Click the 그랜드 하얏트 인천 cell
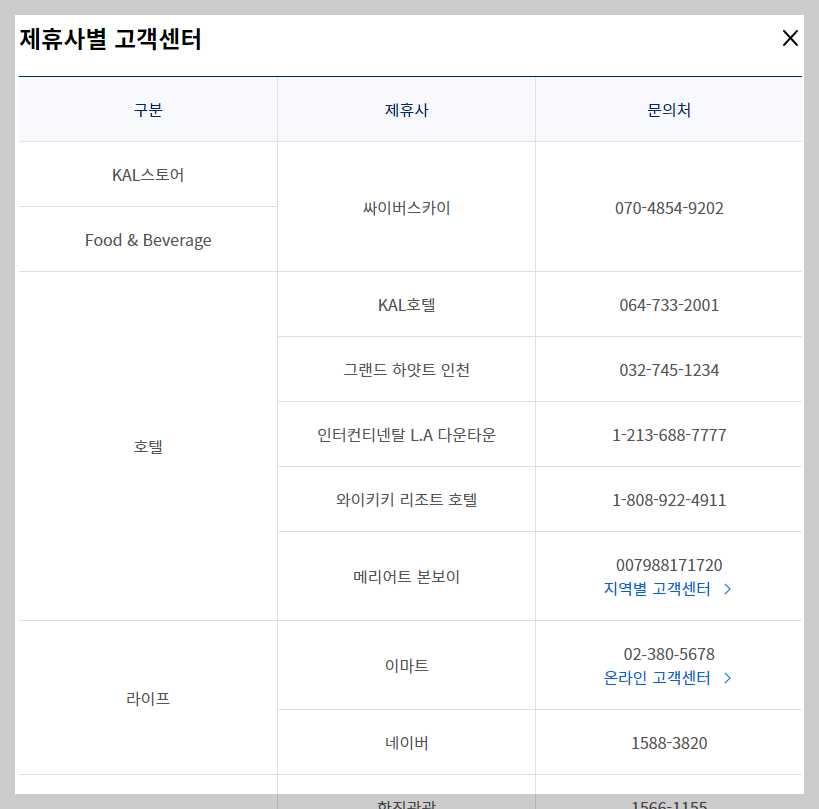 pos(406,369)
